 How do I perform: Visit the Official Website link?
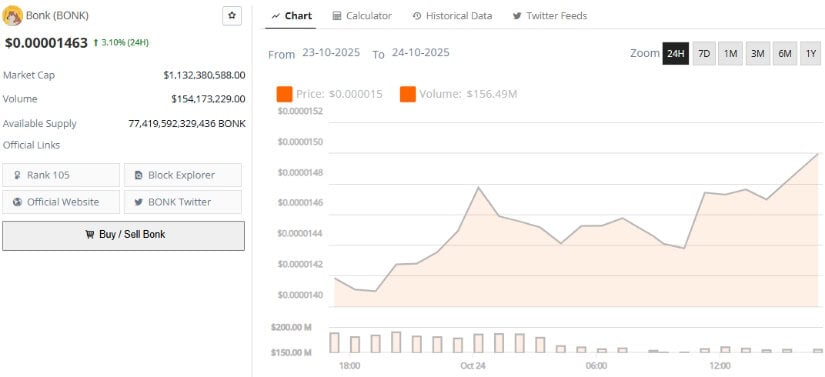point(61,202)
